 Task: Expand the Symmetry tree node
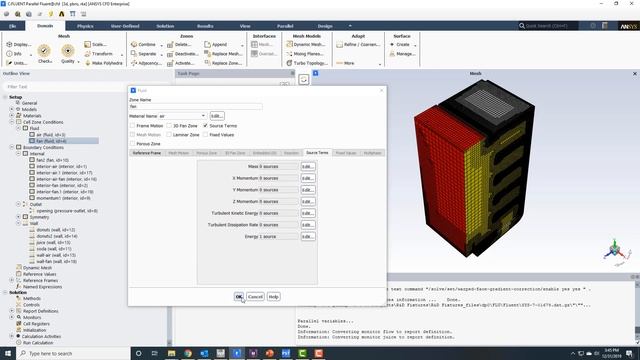click(x=18, y=217)
